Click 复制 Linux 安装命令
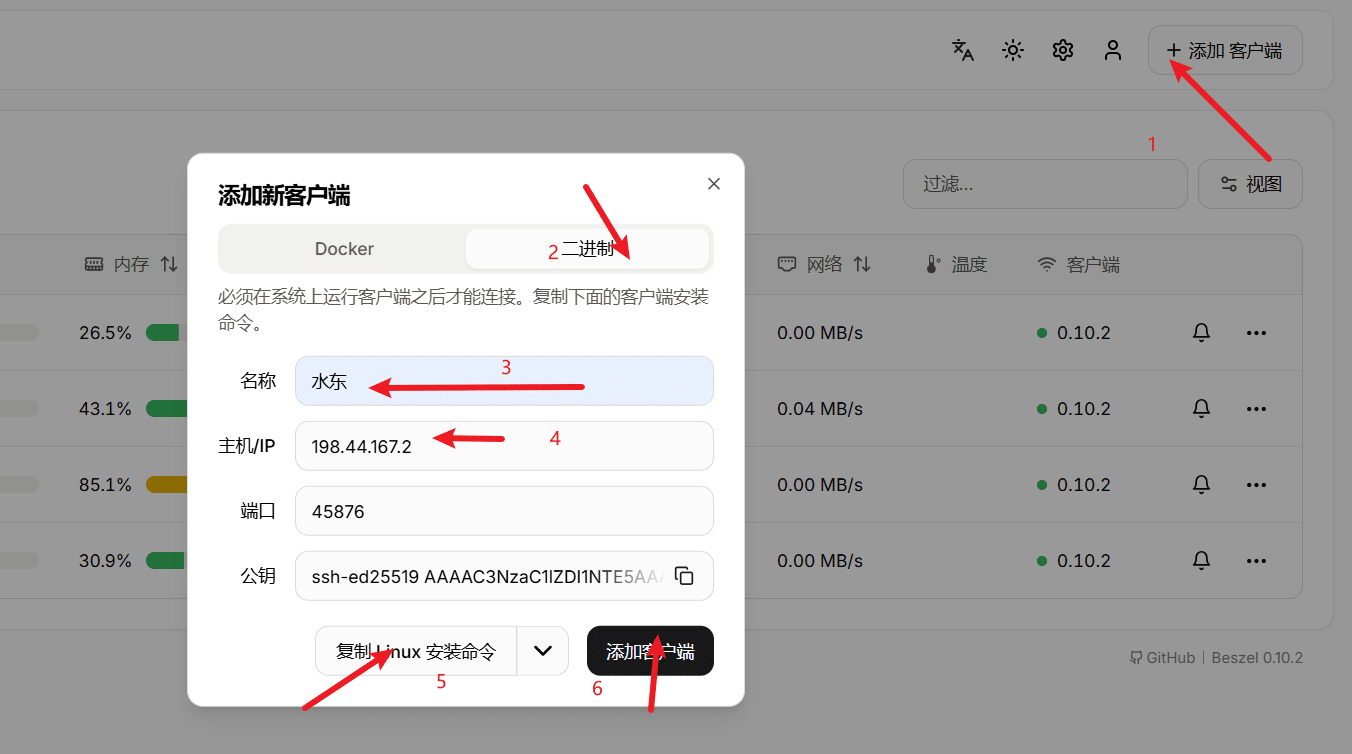Screen dimensions: 1352x754 click(416, 650)
